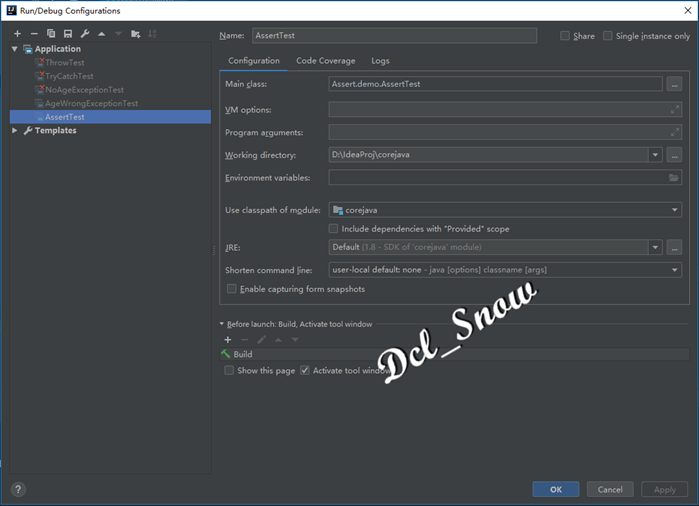Select NoAgeExceptionTest configuration
Screen dimensions: 699x506
(84, 90)
